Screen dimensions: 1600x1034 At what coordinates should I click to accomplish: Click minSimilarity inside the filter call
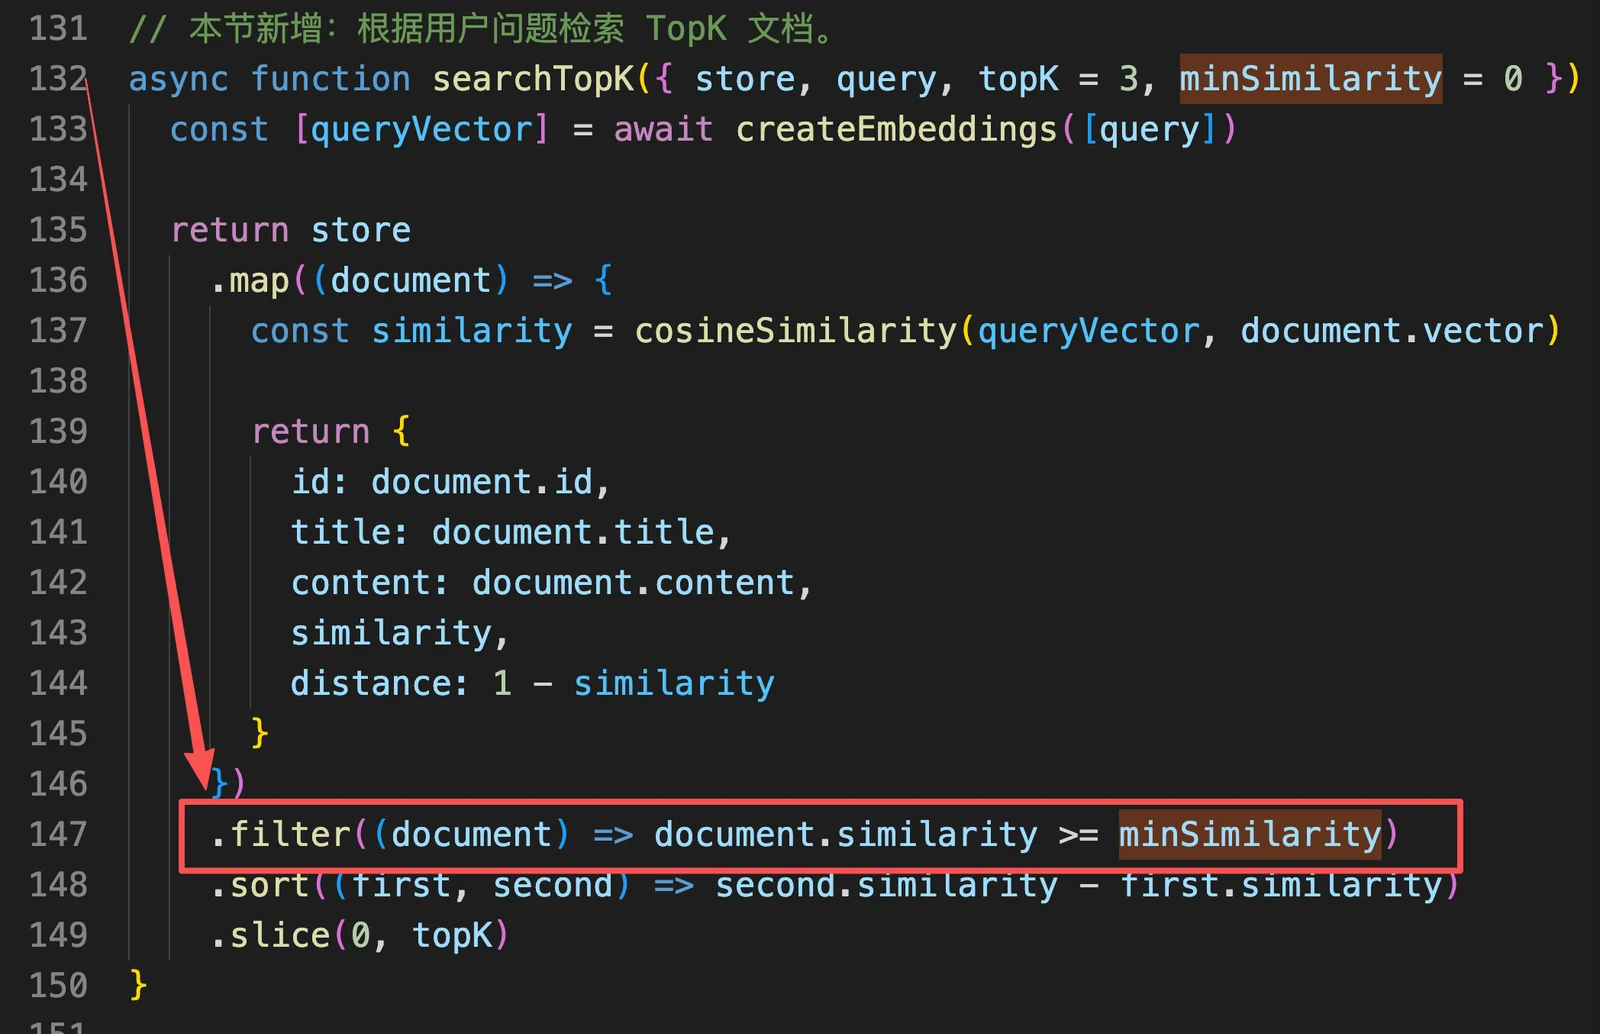point(1250,834)
